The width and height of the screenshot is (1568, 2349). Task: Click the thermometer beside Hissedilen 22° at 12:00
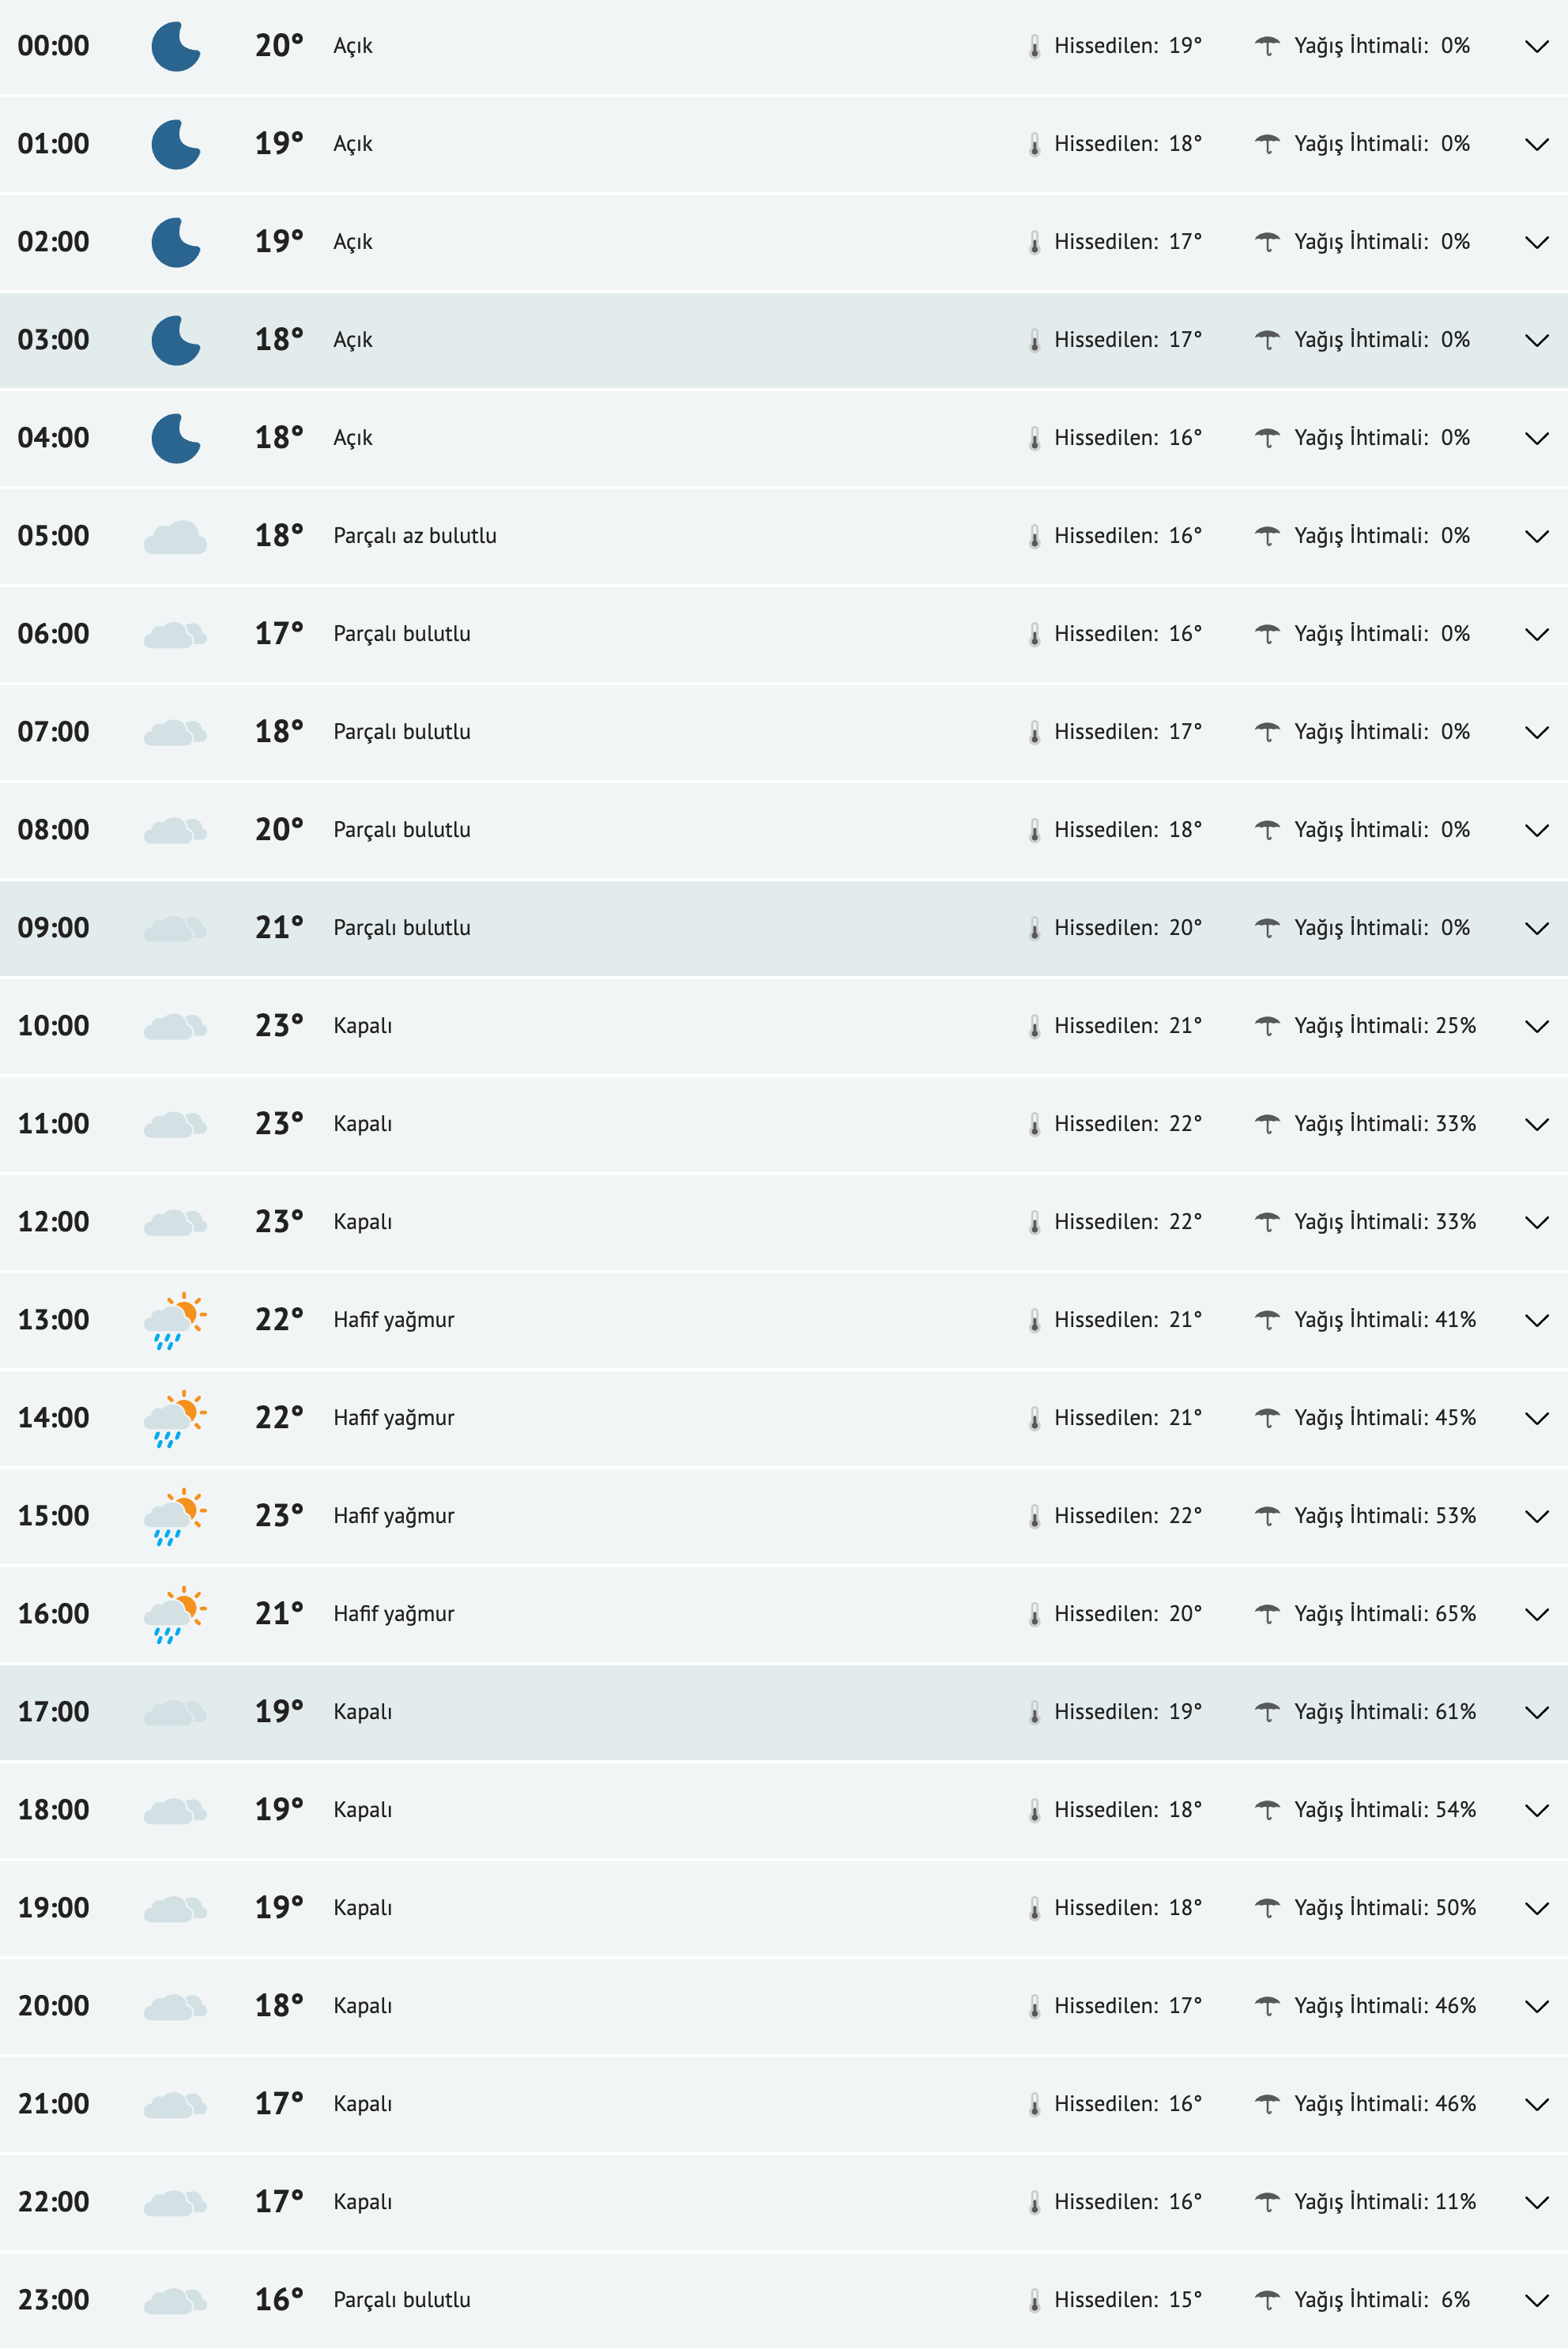coord(1035,1220)
